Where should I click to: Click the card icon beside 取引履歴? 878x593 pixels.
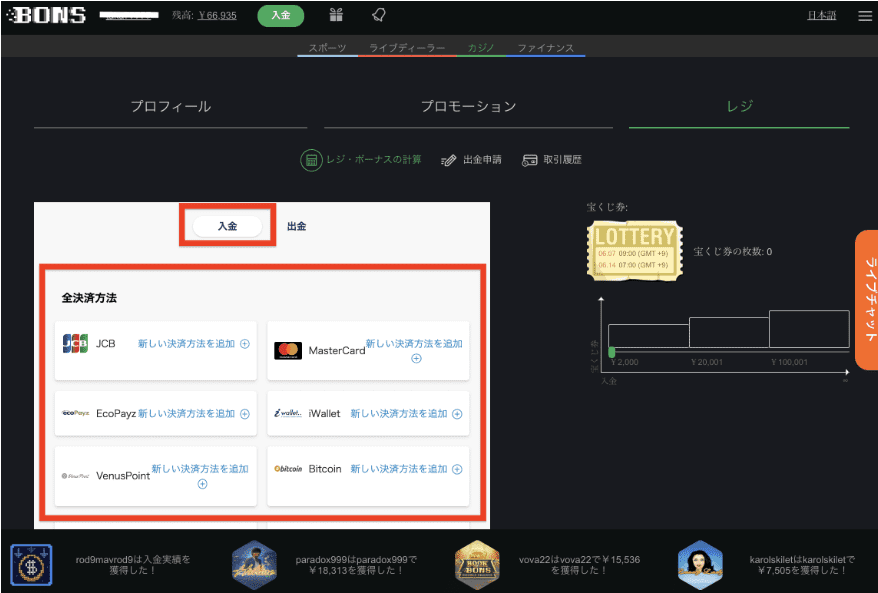pyautogui.click(x=529, y=161)
